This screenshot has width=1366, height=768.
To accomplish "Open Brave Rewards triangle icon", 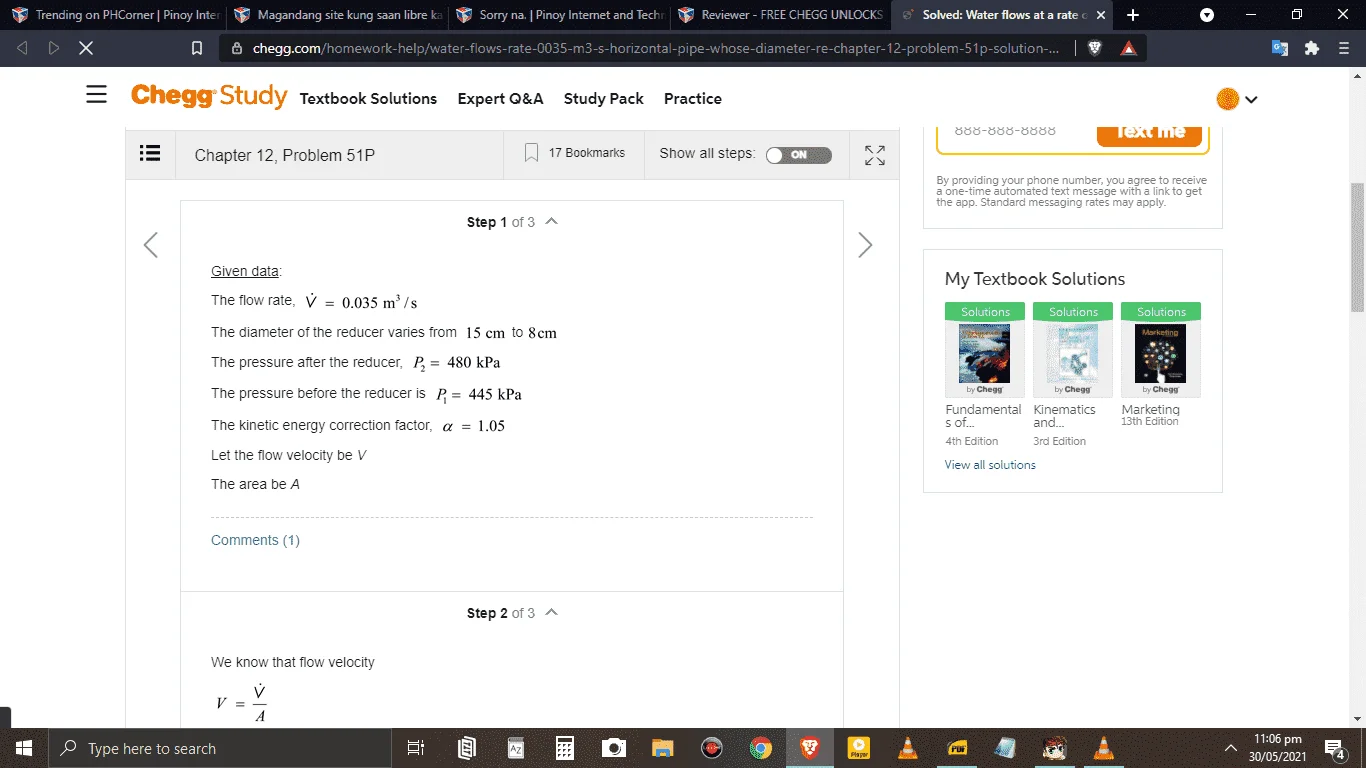I will tap(1129, 48).
